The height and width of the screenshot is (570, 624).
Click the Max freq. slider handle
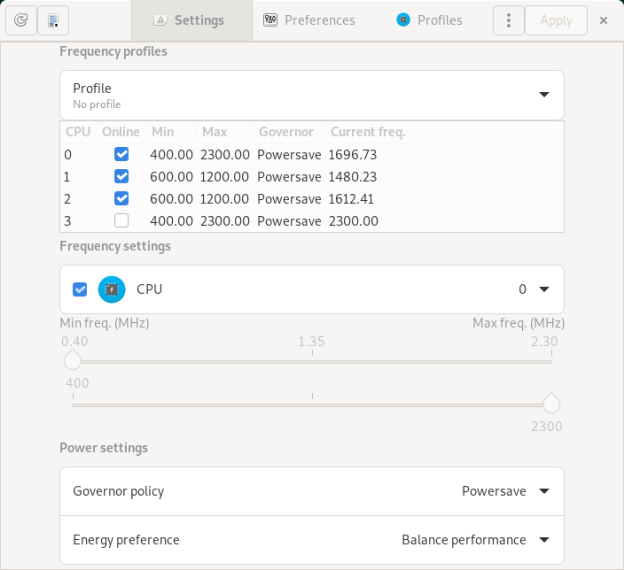(x=551, y=404)
